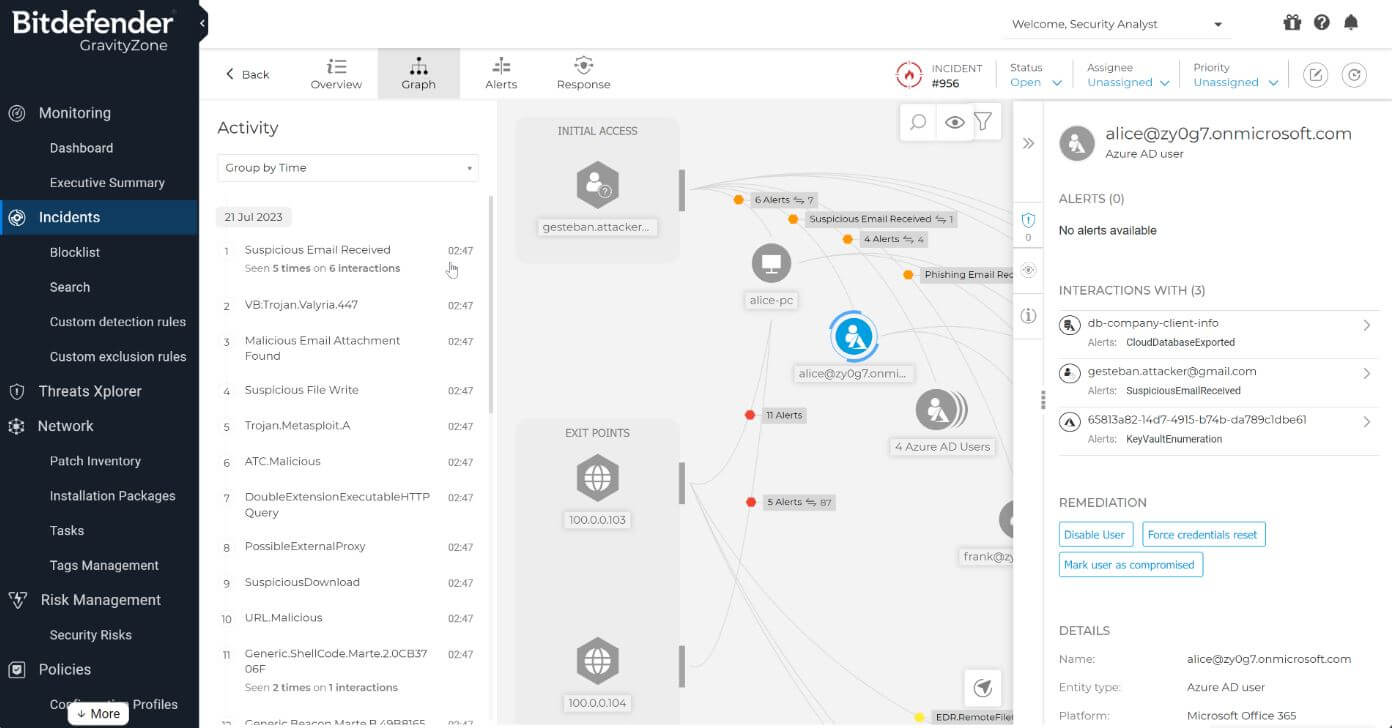This screenshot has width=1392, height=728.
Task: Click the Disable User button
Action: coord(1094,535)
